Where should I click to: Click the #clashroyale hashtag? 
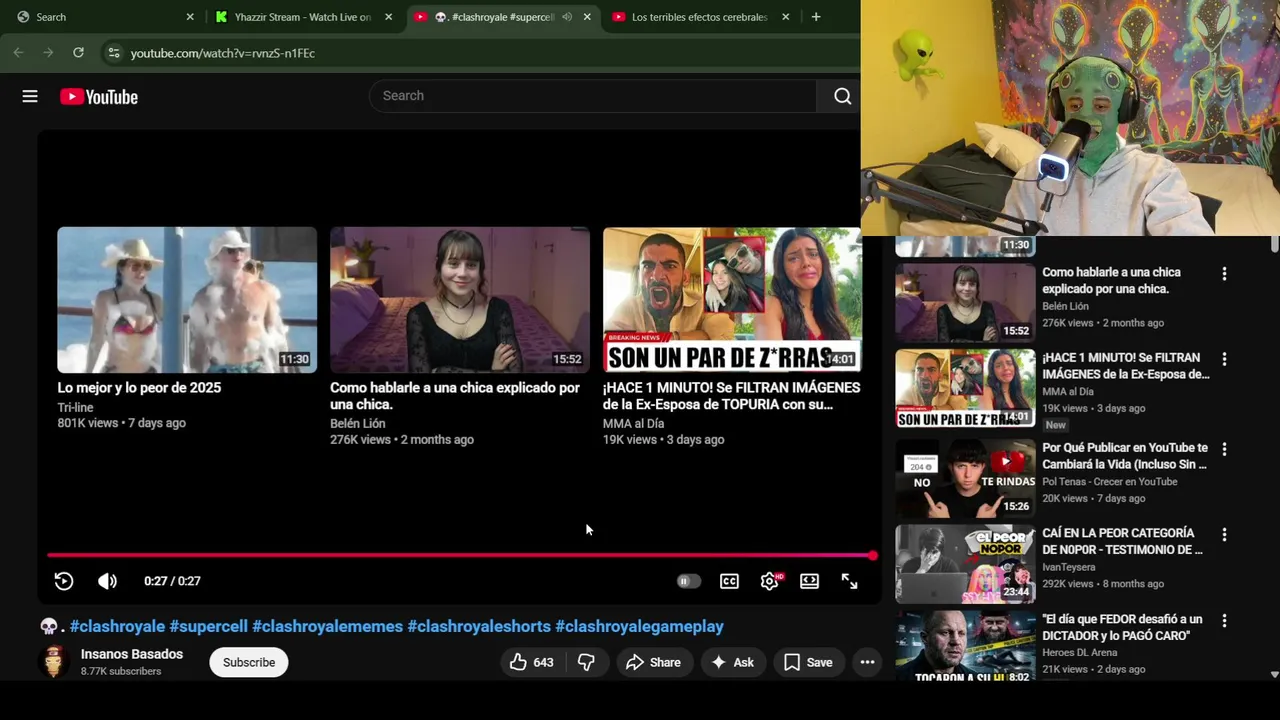coord(117,626)
